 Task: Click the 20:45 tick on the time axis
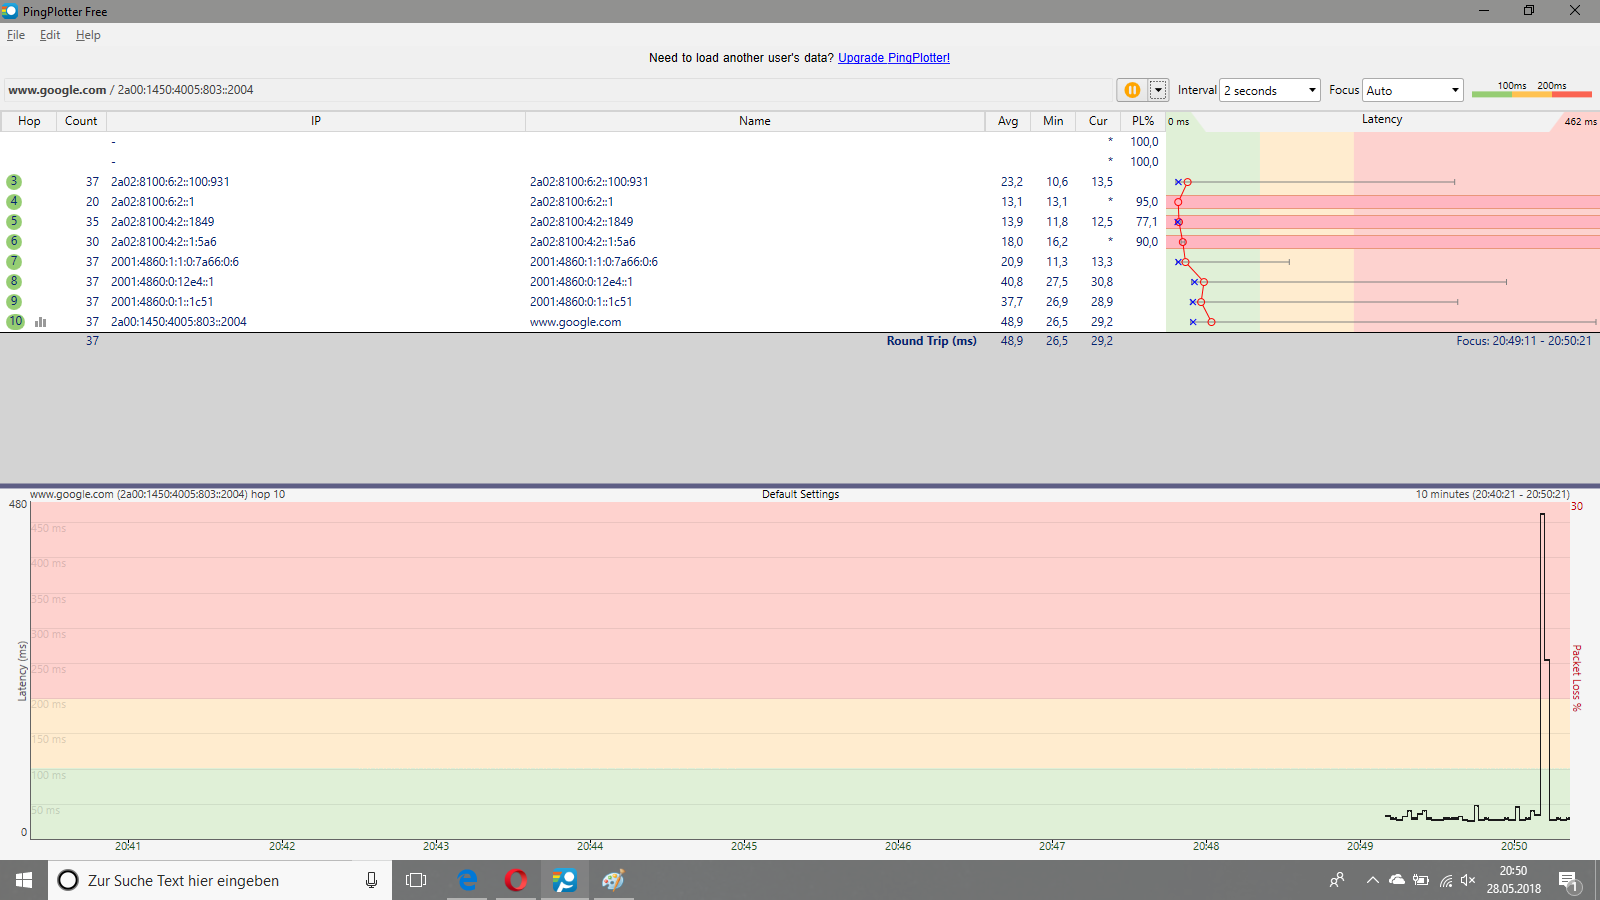pyautogui.click(x=744, y=846)
